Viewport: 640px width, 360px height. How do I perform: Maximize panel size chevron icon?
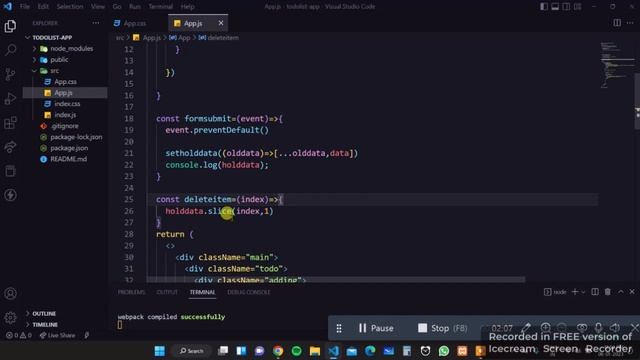click(621, 292)
